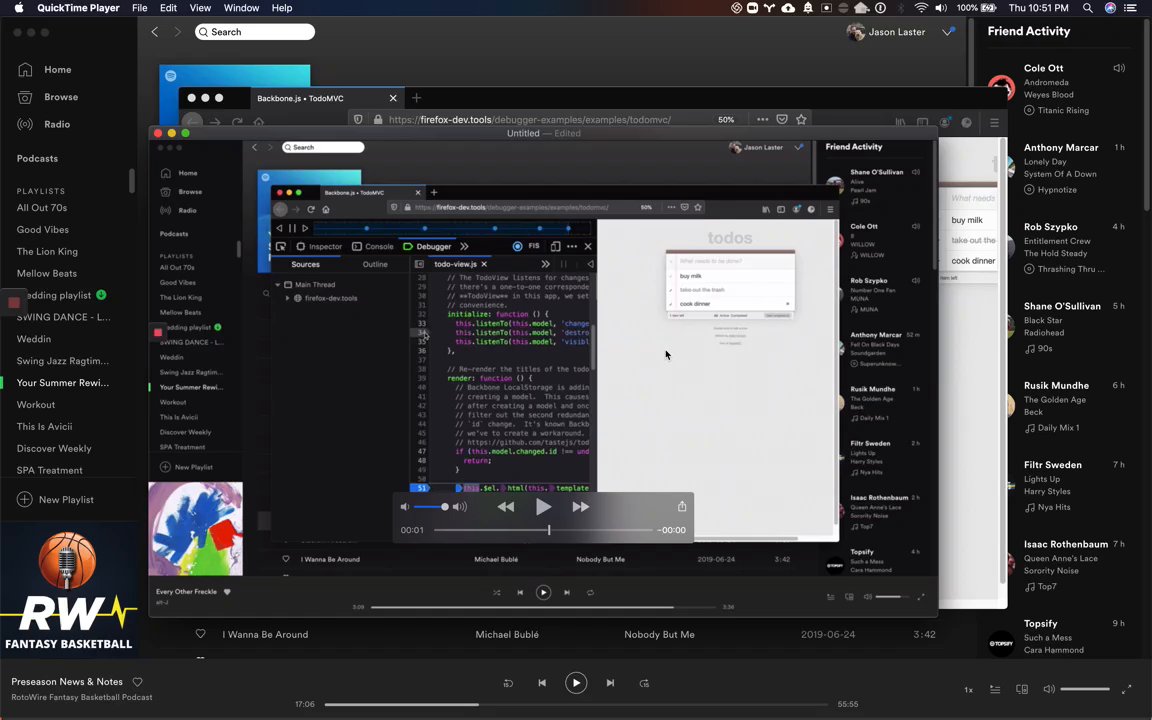Image resolution: width=1152 pixels, height=720 pixels.
Task: Open Podcasts in outer Spotify sidebar
Action: 37,159
